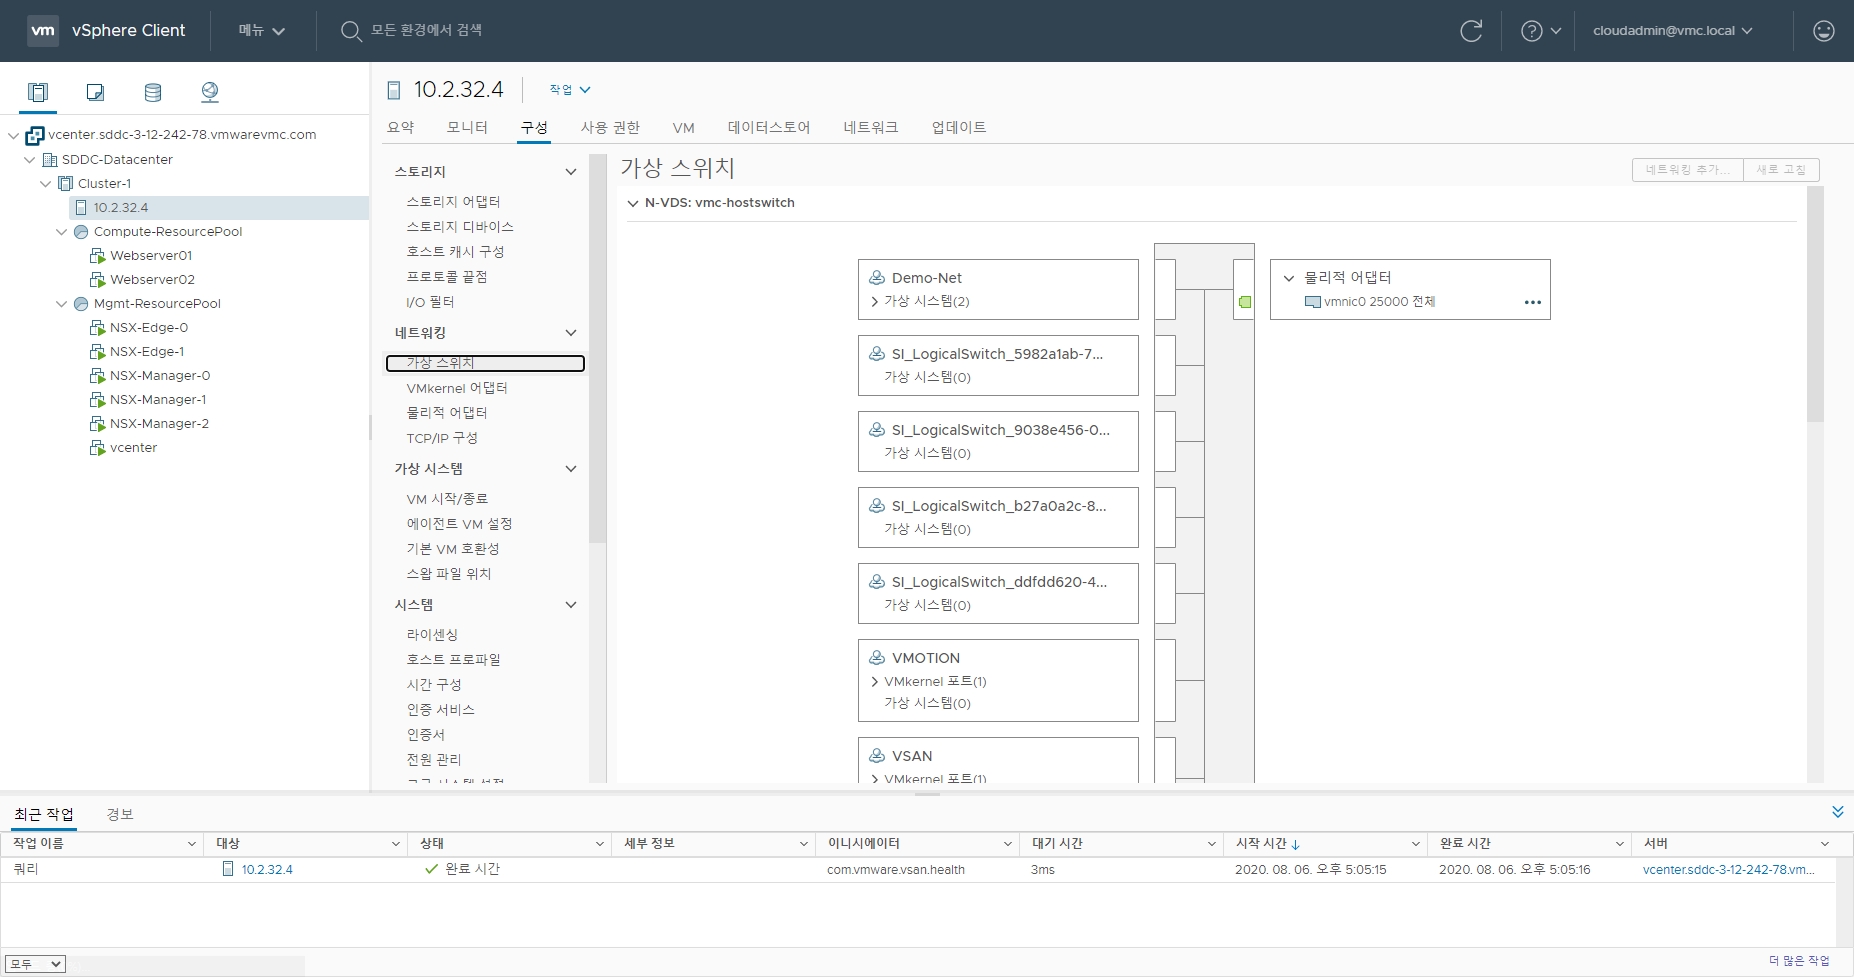Open the vmnic0 more options ellipsis
Viewport: 1854px width, 977px height.
pyautogui.click(x=1532, y=302)
